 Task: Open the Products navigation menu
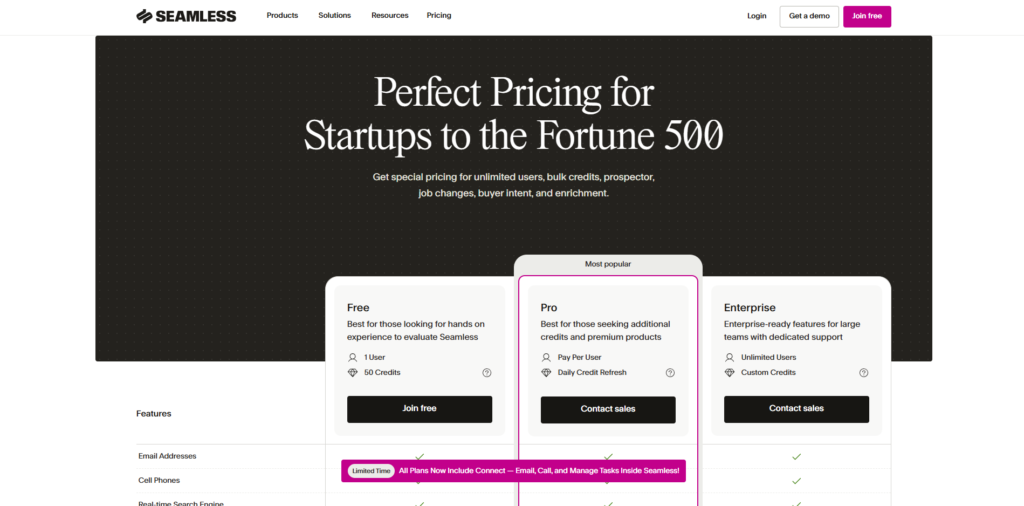[x=282, y=16]
